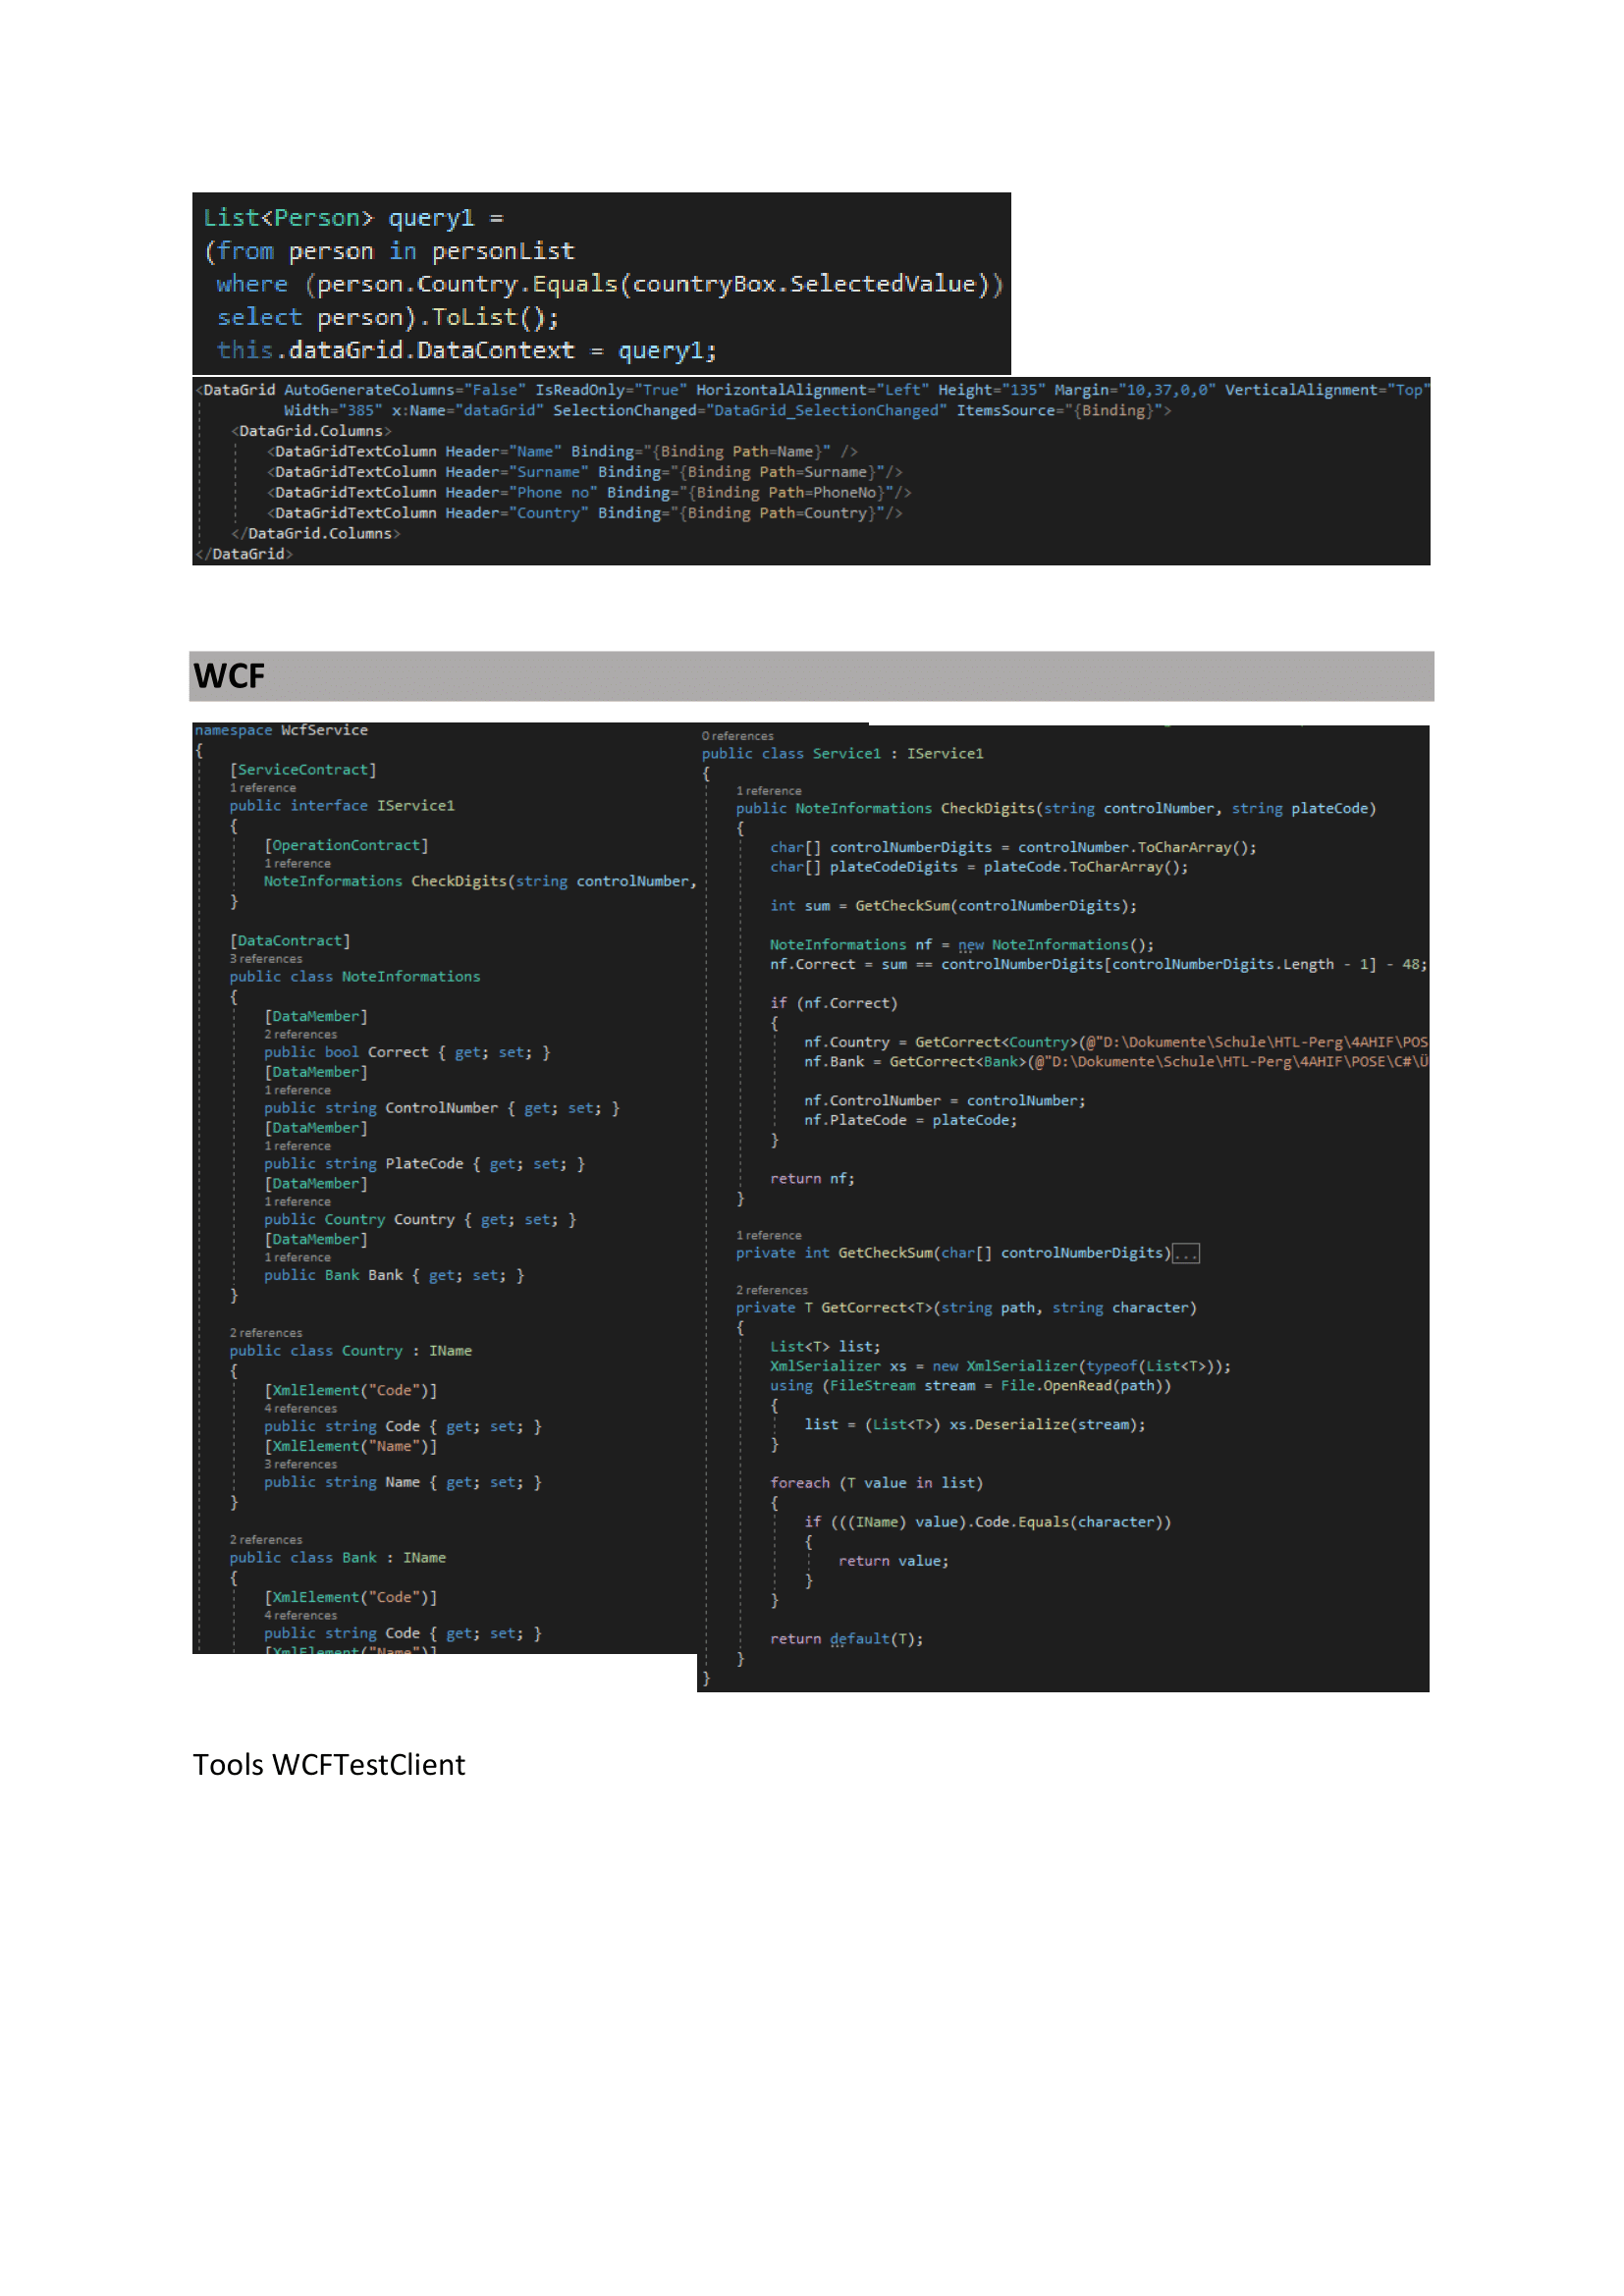
Task: Click the DataGrid AutoGenerateColumns="False" opening tag
Action: tap(812, 390)
